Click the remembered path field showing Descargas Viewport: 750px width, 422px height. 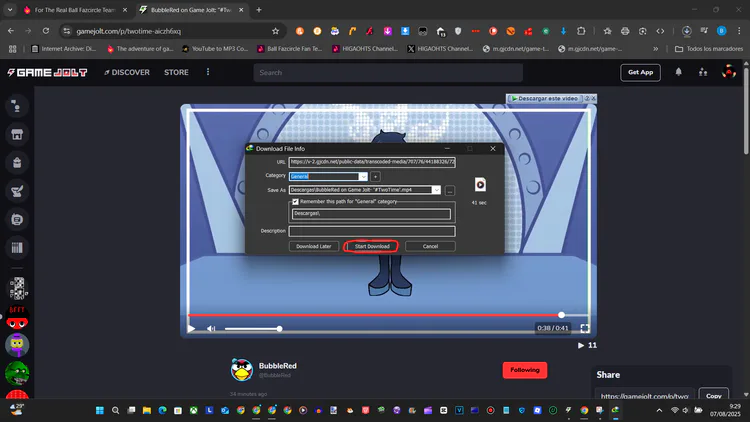(x=372, y=213)
